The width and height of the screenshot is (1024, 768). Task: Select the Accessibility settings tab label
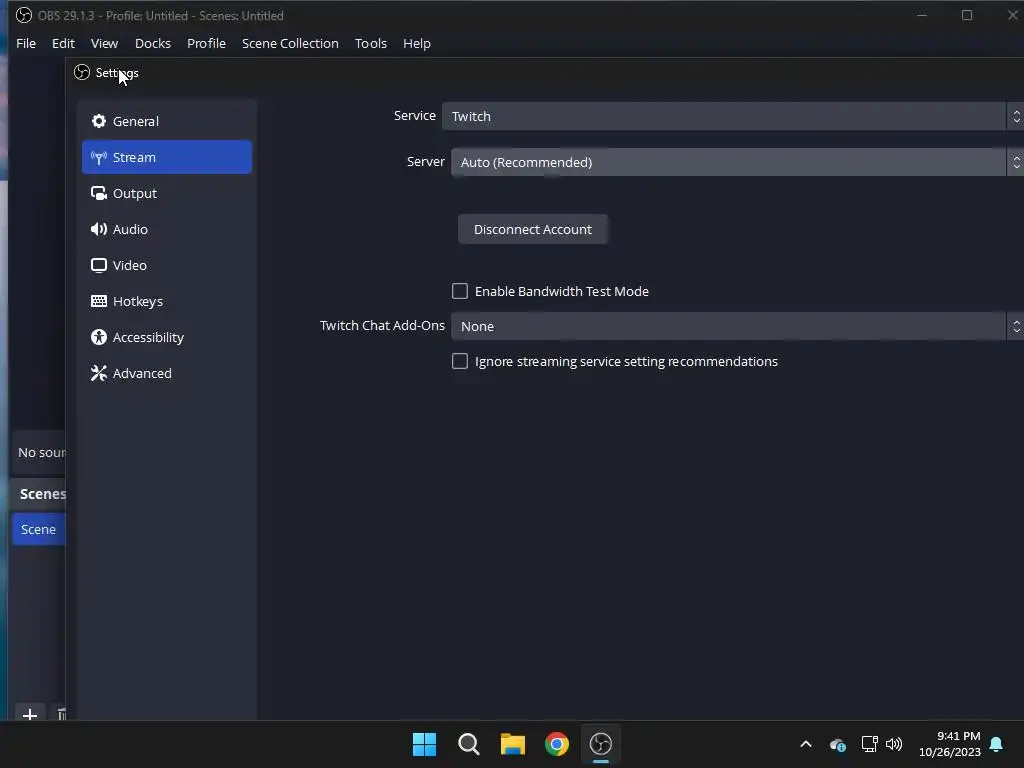[x=148, y=338]
